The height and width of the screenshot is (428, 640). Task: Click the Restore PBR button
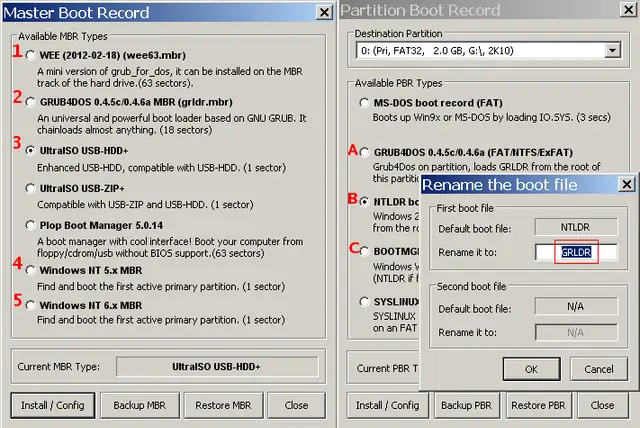538,406
